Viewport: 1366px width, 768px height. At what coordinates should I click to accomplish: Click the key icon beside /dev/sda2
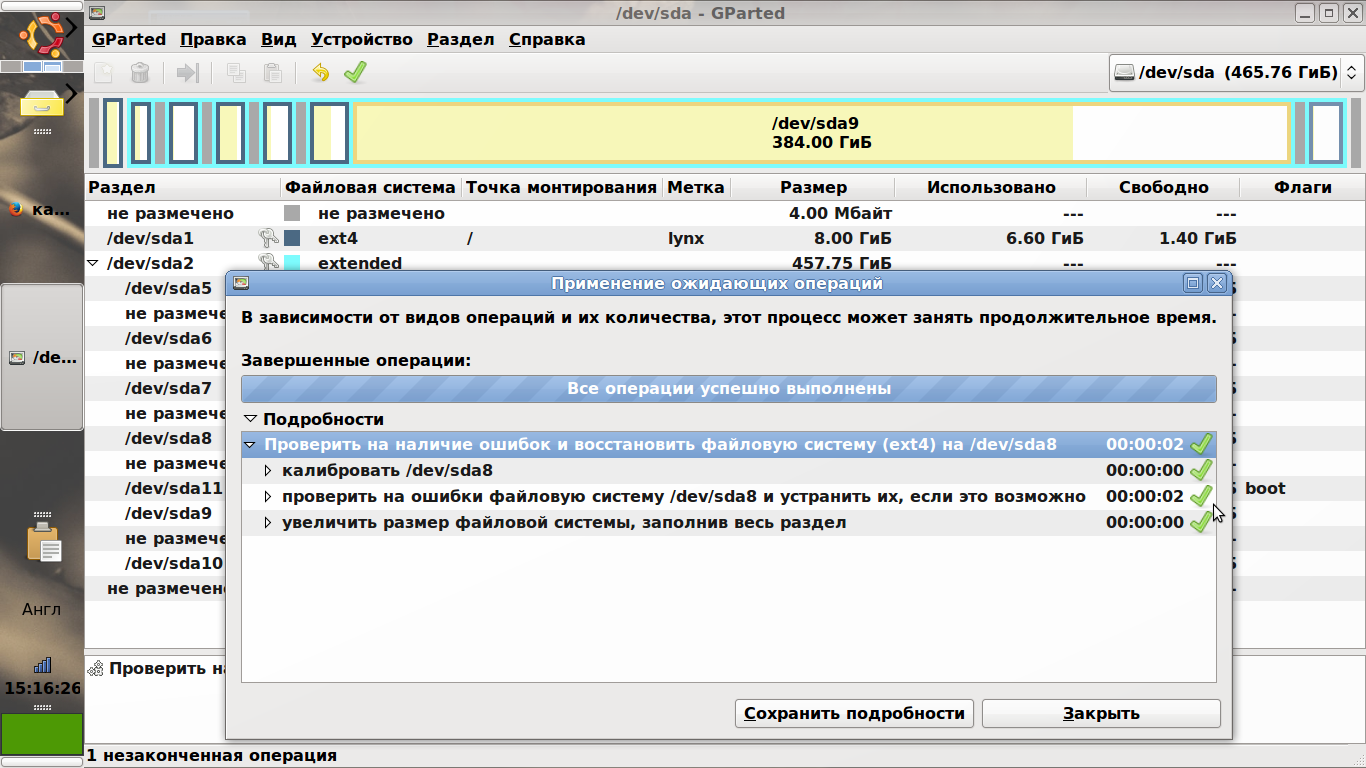click(268, 263)
